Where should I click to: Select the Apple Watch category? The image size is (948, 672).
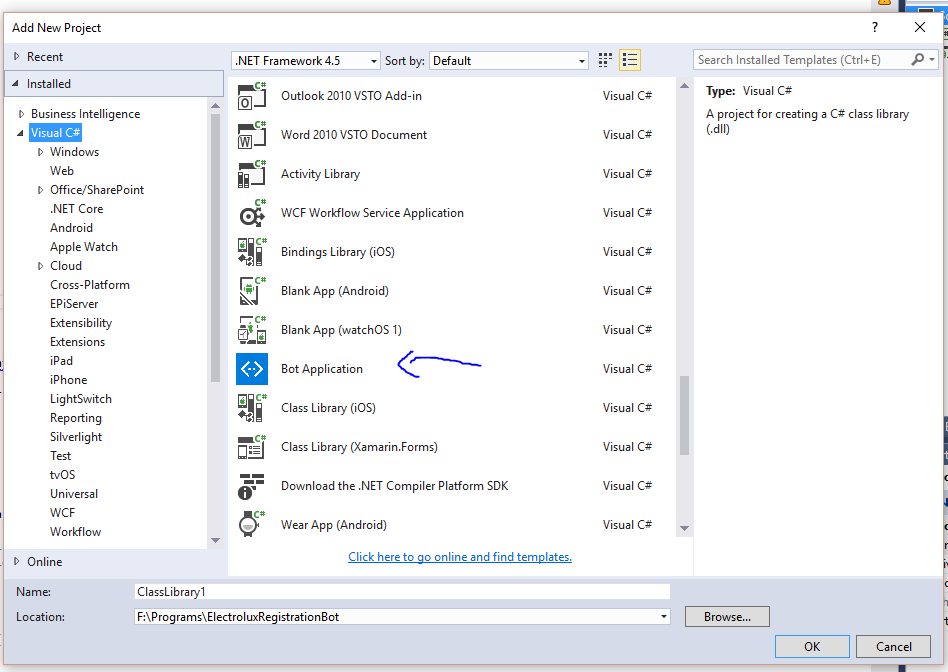click(84, 247)
